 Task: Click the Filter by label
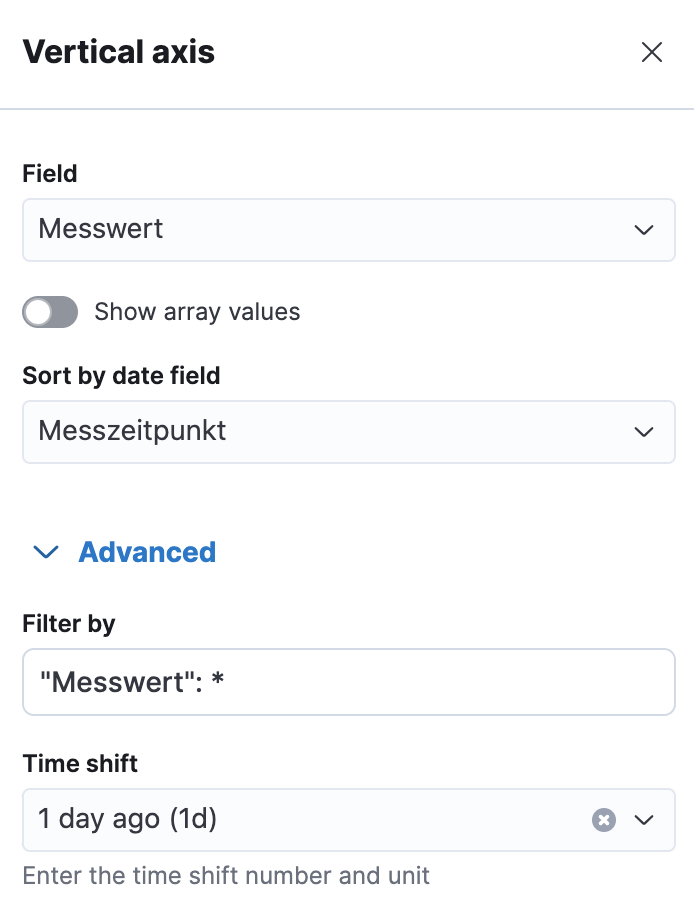pos(68,623)
